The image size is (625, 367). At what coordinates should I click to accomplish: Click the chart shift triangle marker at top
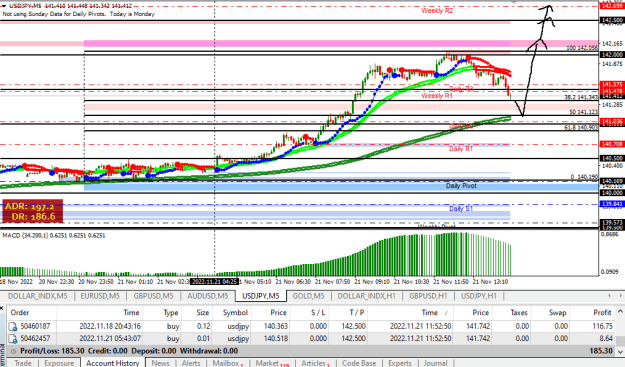[513, 2]
